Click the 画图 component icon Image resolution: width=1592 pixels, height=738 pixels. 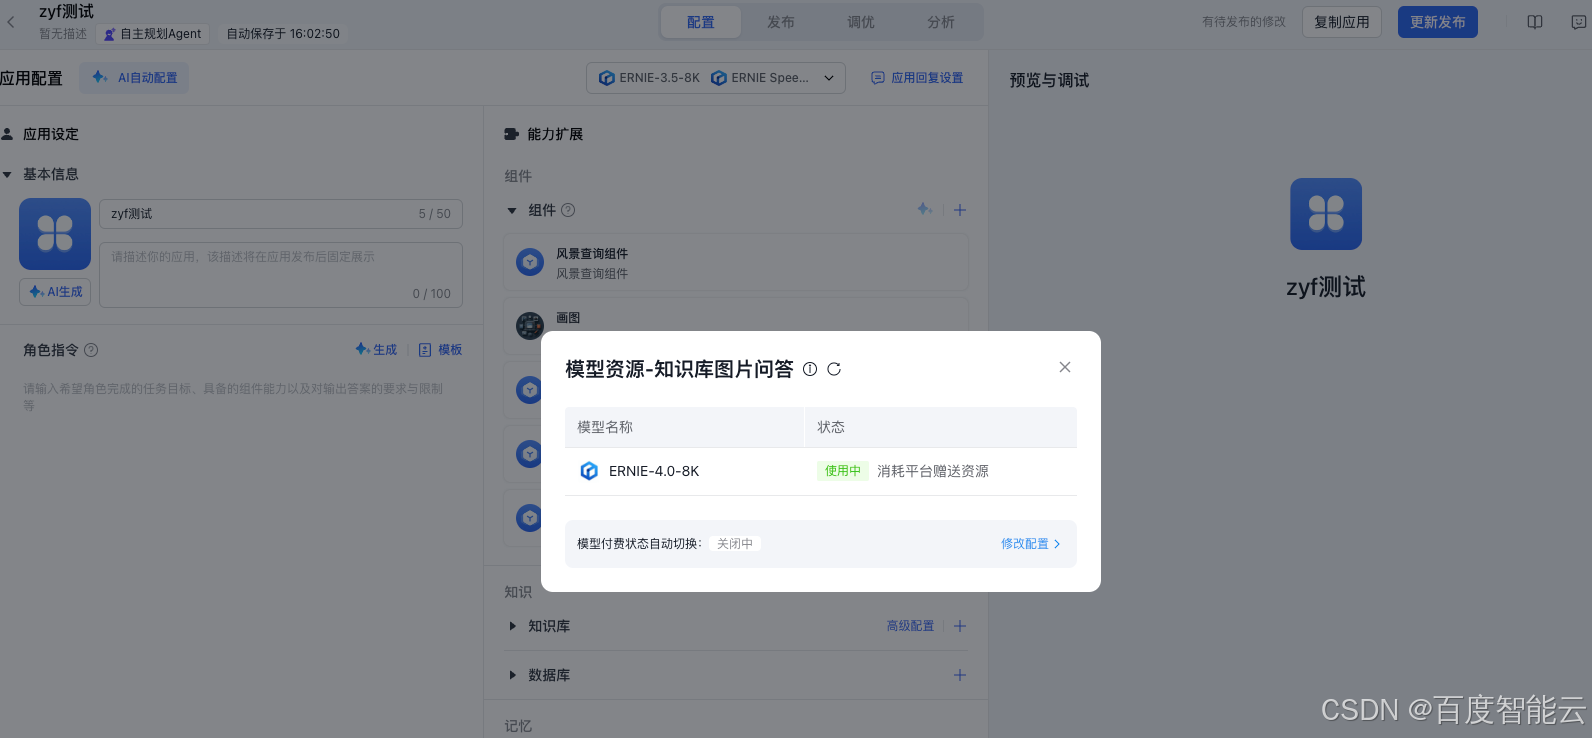click(530, 325)
